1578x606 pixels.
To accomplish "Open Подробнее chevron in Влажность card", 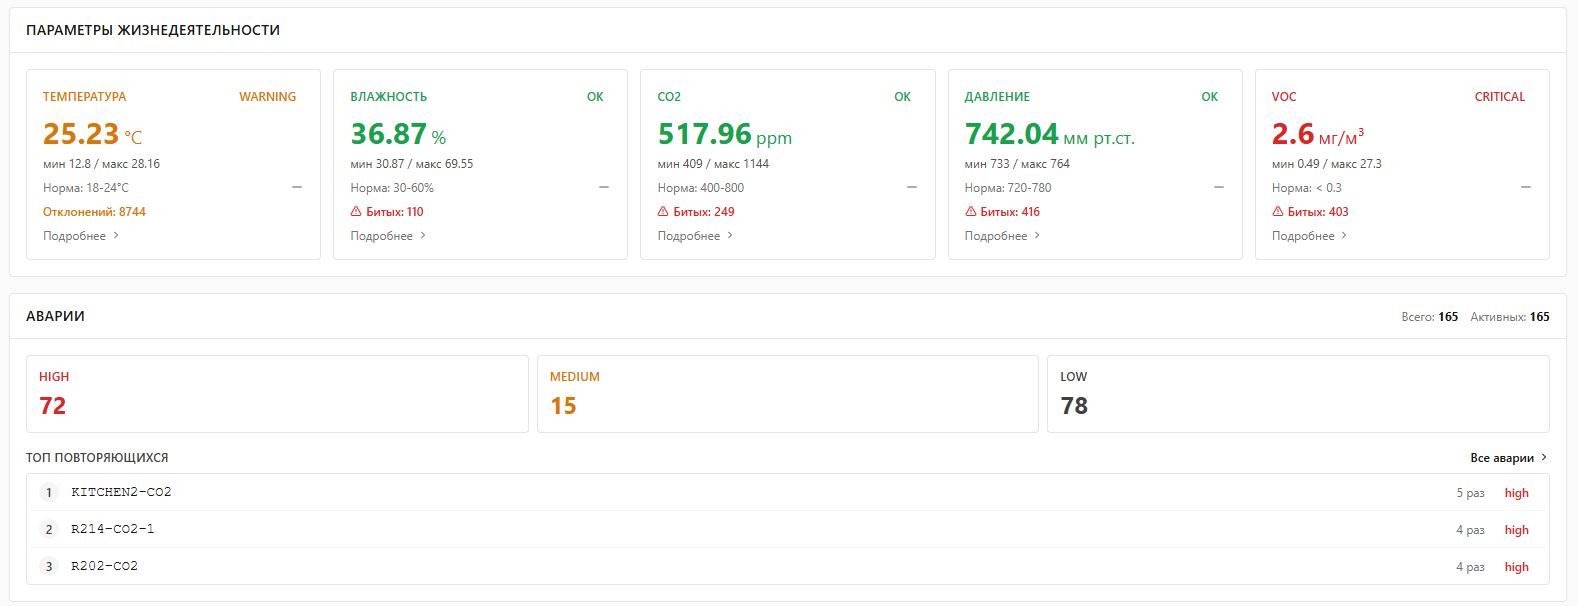I will (423, 236).
